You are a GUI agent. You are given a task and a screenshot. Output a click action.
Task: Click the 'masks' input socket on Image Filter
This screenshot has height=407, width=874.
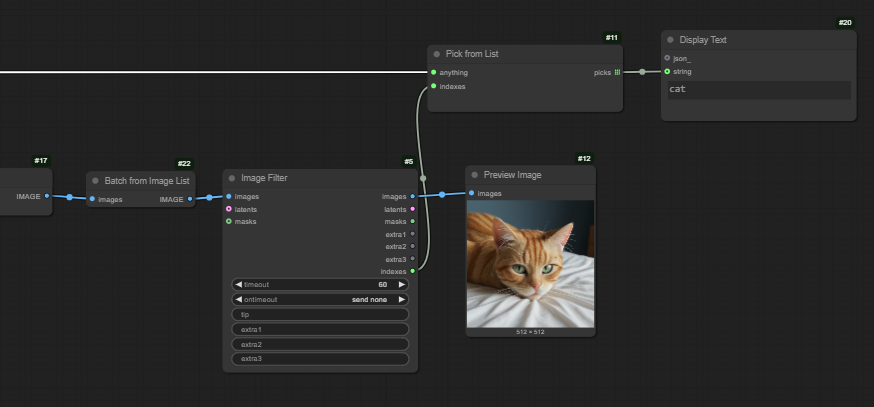pyautogui.click(x=229, y=221)
